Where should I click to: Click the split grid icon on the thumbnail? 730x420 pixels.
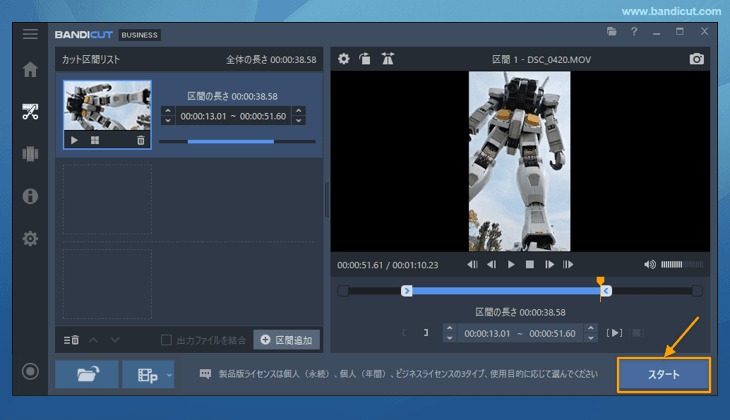[x=95, y=140]
